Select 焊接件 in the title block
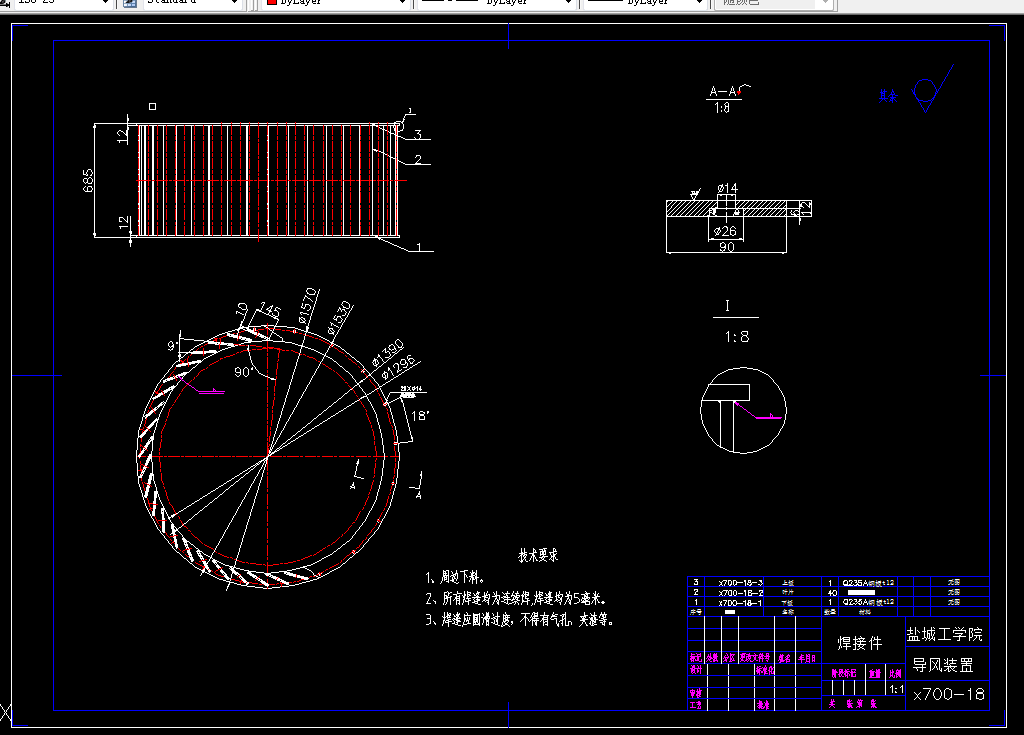The image size is (1024, 735). pos(859,644)
